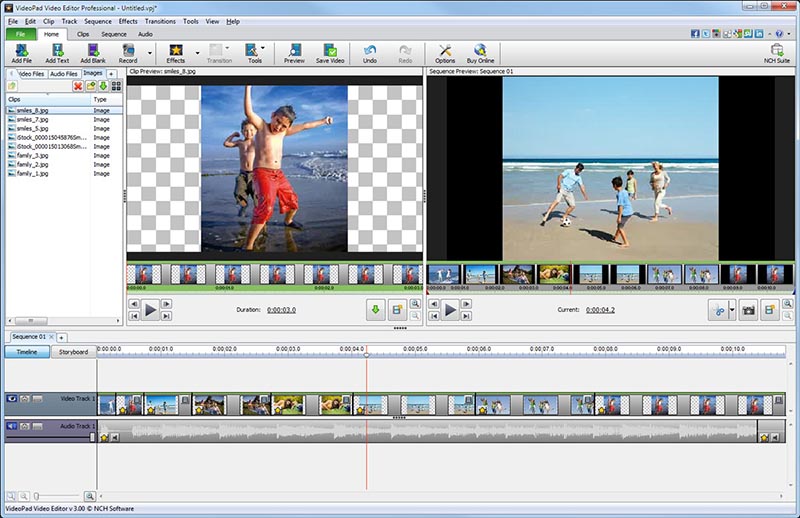The height and width of the screenshot is (518, 800).
Task: Click the red X delete icon in clip bin
Action: tap(78, 86)
